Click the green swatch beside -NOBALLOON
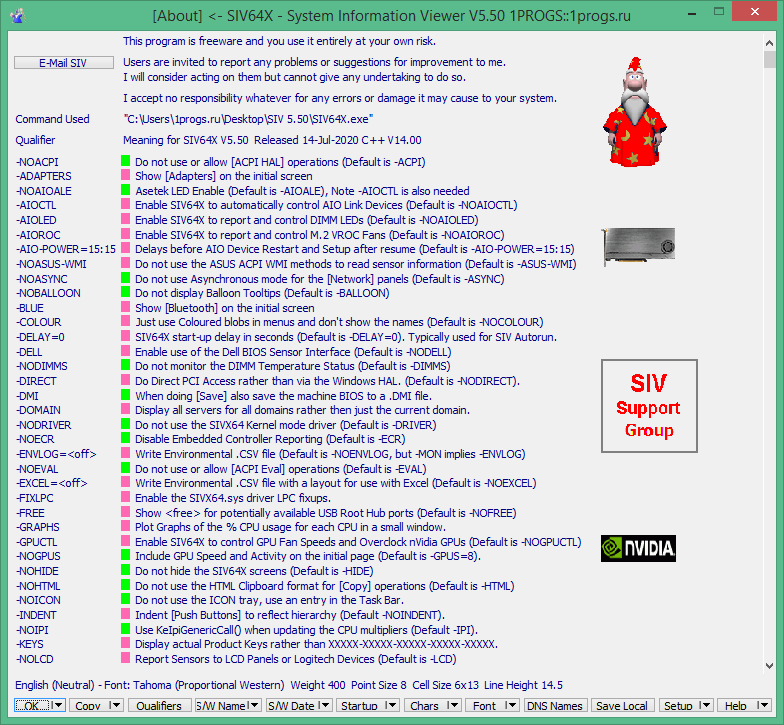Image resolution: width=784 pixels, height=725 pixels. pyautogui.click(x=126, y=292)
